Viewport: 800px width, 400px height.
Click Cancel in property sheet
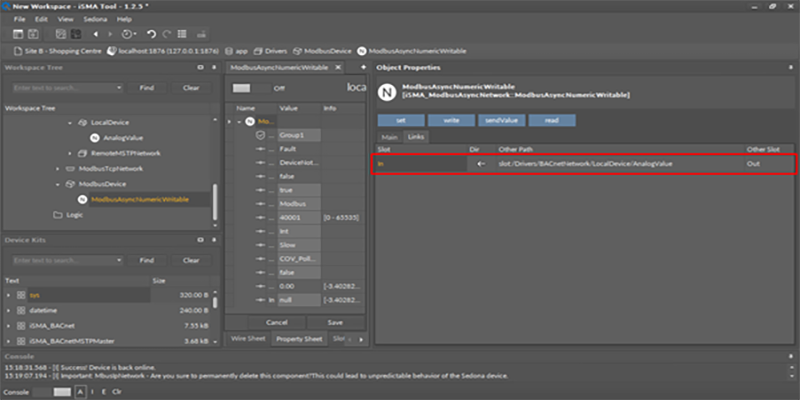pyautogui.click(x=277, y=322)
